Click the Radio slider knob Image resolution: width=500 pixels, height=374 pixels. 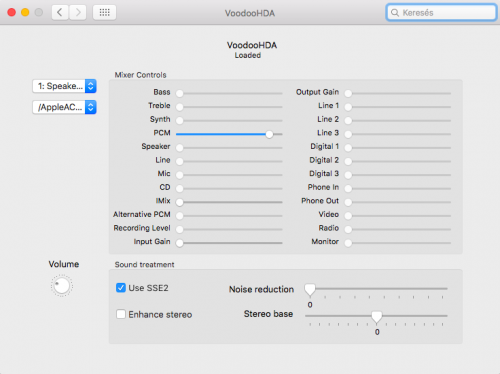[x=348, y=229]
